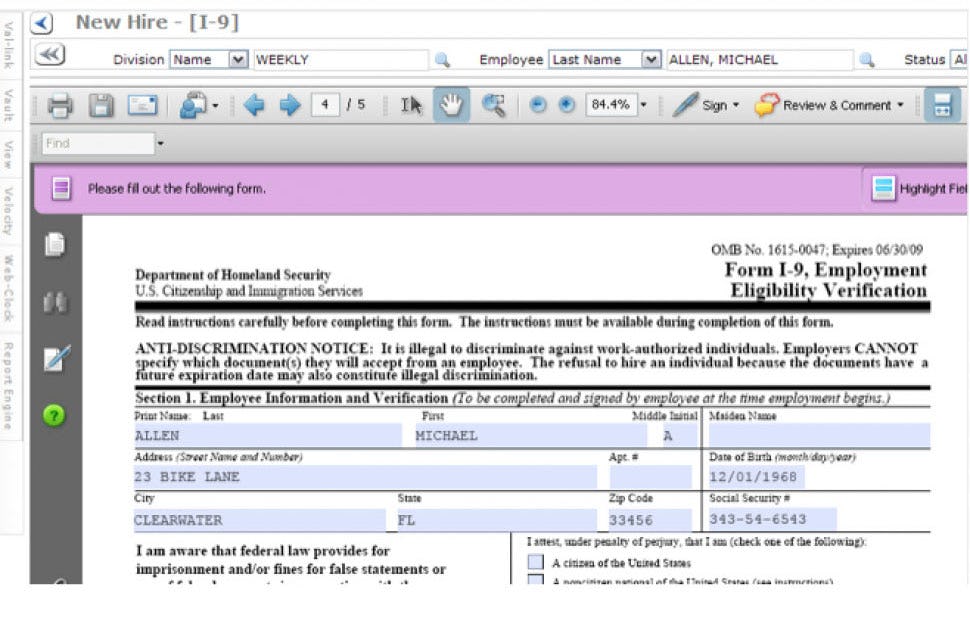Expand the Review & Comment menu
The width and height of the screenshot is (970, 624).
pyautogui.click(x=845, y=105)
